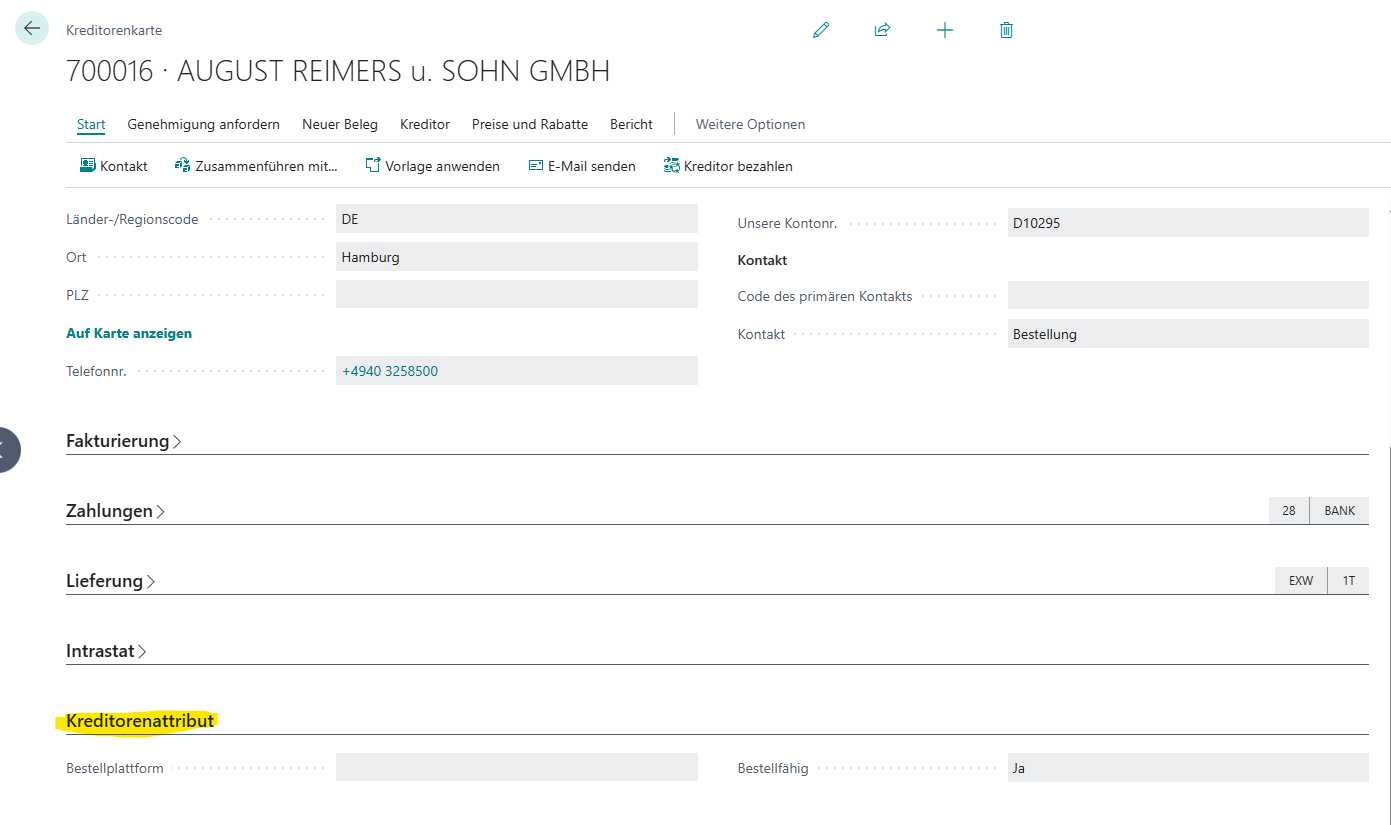Select the Start tab
Viewport: 1391px width, 825px height.
coord(91,124)
